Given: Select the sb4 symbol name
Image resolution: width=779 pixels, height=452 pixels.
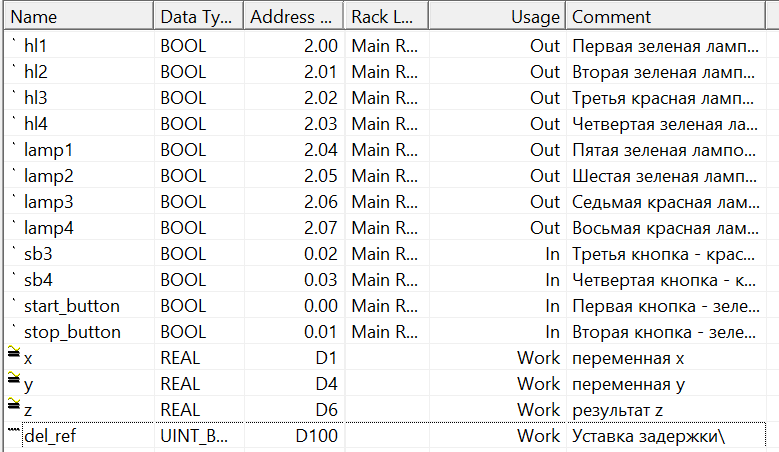Looking at the screenshot, I should (x=38, y=280).
